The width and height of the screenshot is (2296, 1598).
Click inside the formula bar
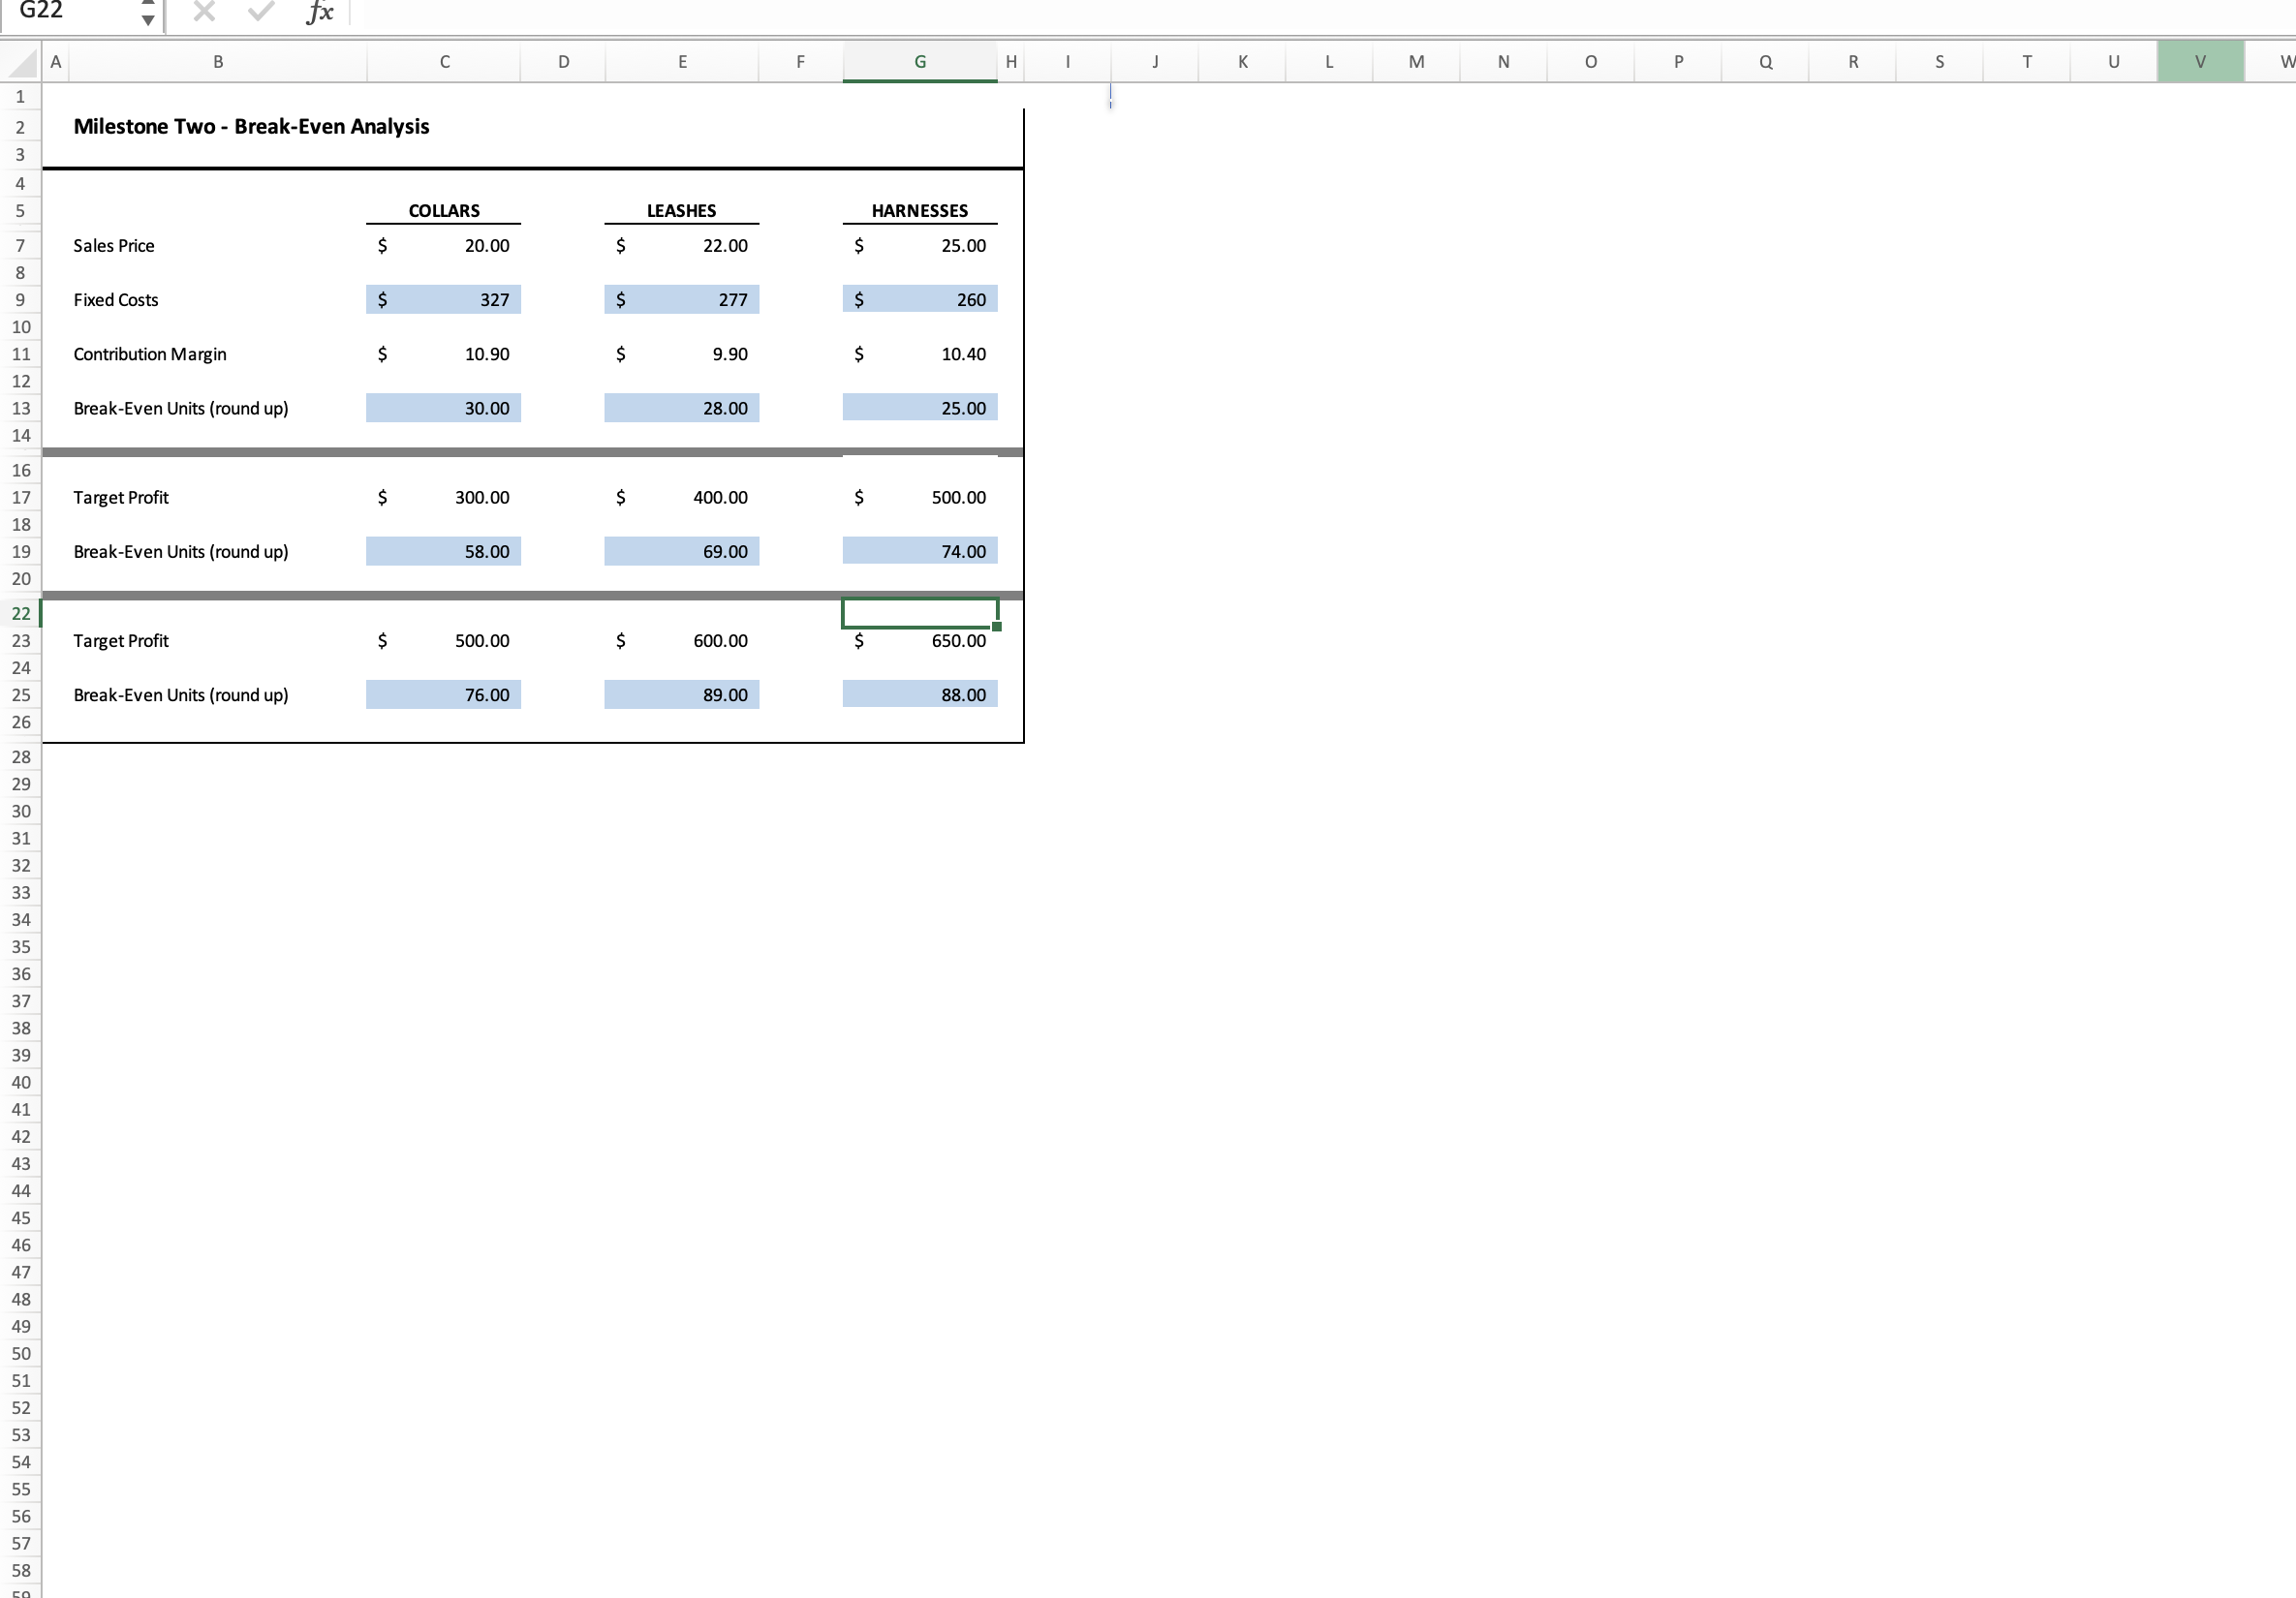pyautogui.click(x=700, y=13)
